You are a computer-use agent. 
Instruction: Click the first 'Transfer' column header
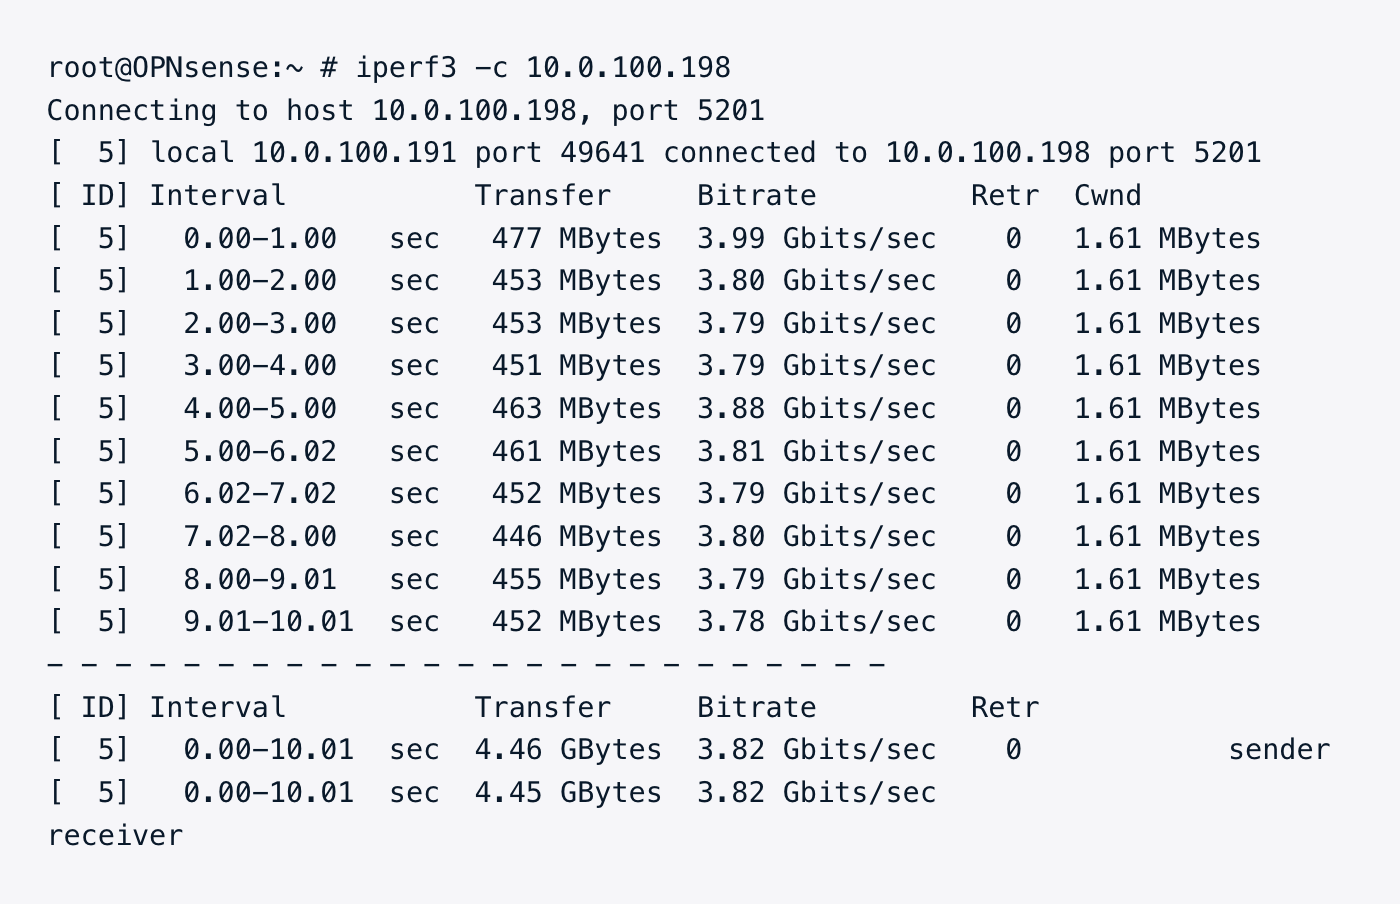542,195
